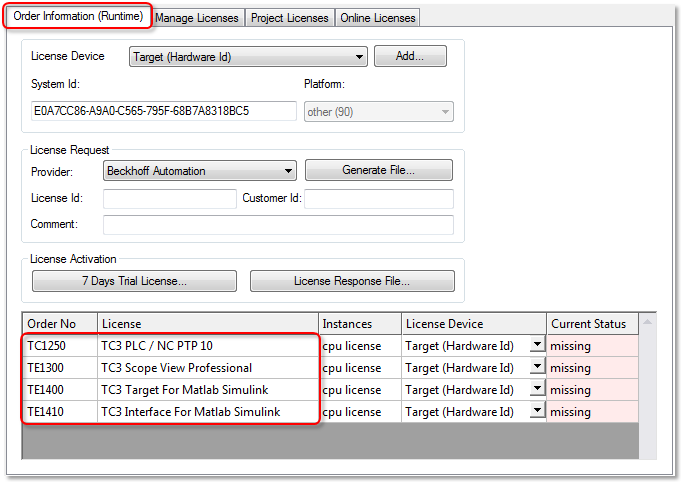Screen dimensions: 681x482
Task: Select the TE1300 order number cell
Action: [60, 368]
